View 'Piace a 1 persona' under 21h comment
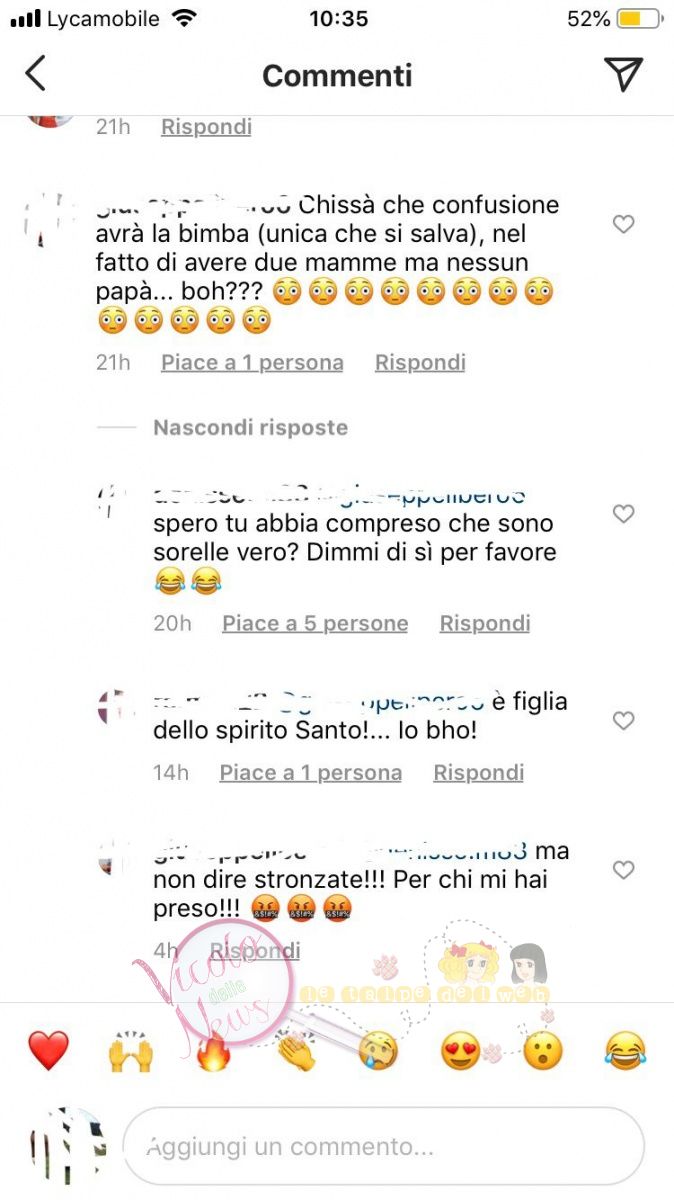The image size is (674, 1200). [252, 362]
